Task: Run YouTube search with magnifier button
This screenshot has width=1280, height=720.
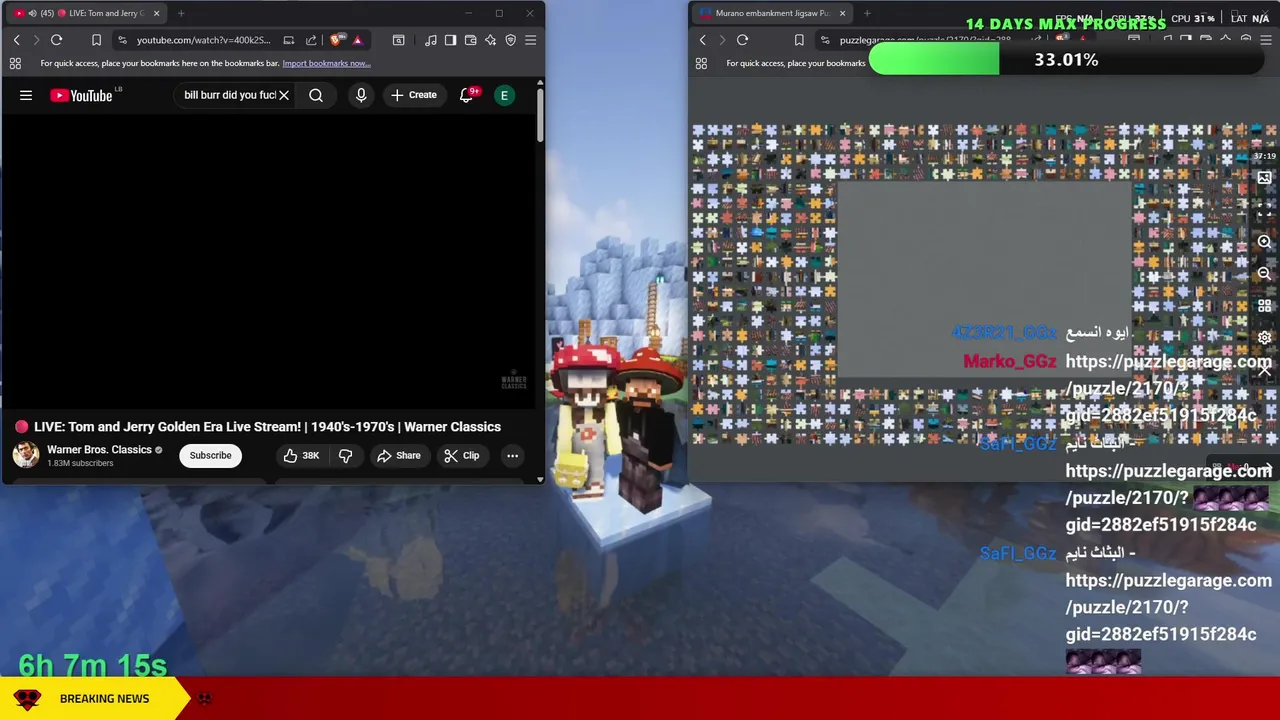Action: coord(316,95)
